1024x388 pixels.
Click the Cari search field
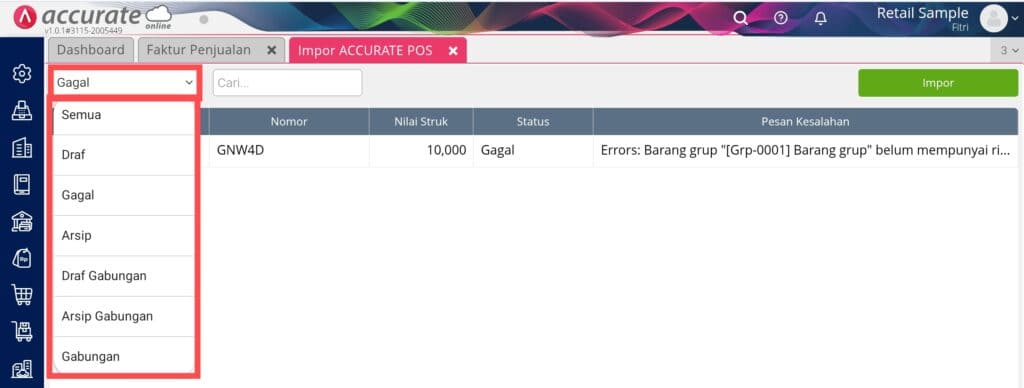(x=287, y=83)
